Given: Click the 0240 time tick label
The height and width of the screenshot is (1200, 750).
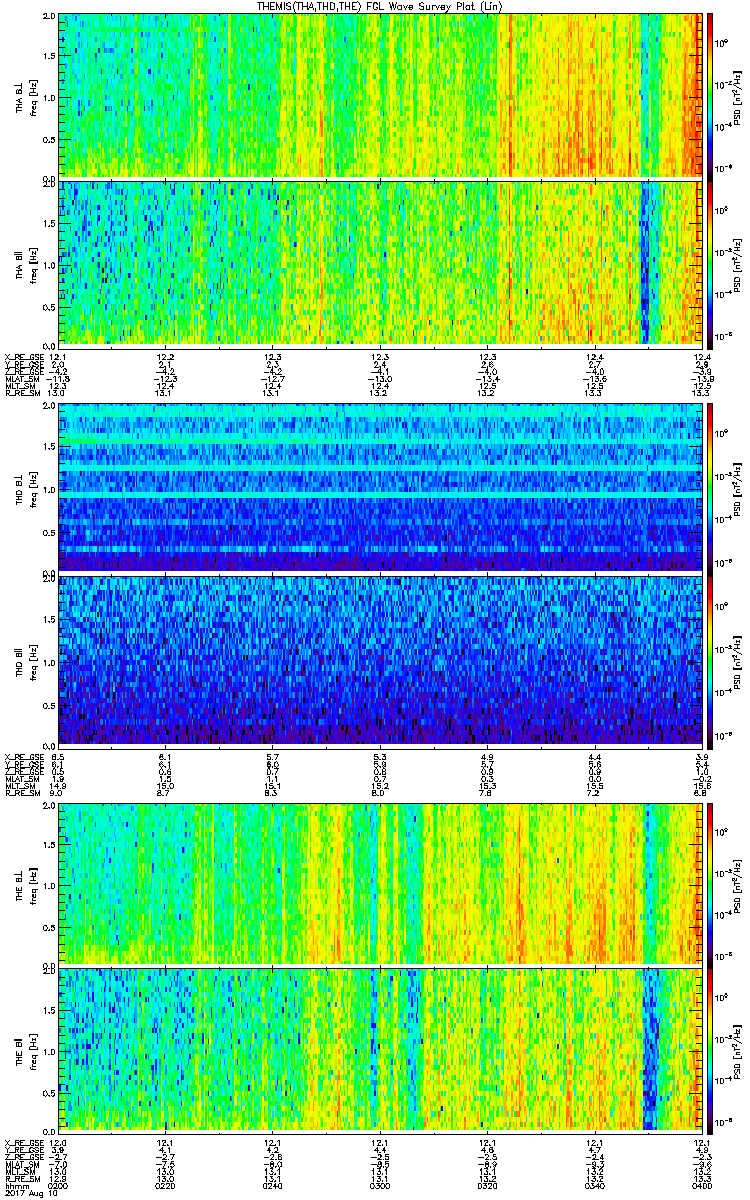Looking at the screenshot, I should (x=273, y=1185).
